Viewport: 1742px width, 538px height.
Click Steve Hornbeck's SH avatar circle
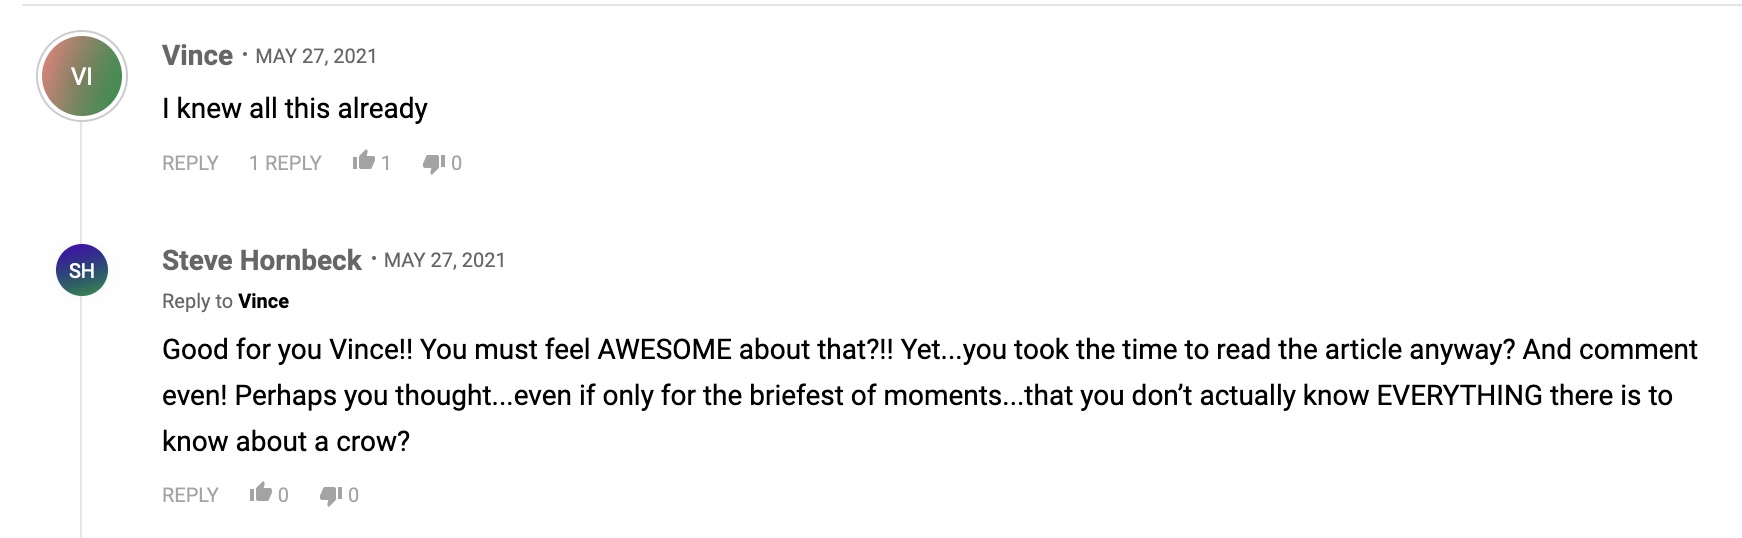(82, 270)
